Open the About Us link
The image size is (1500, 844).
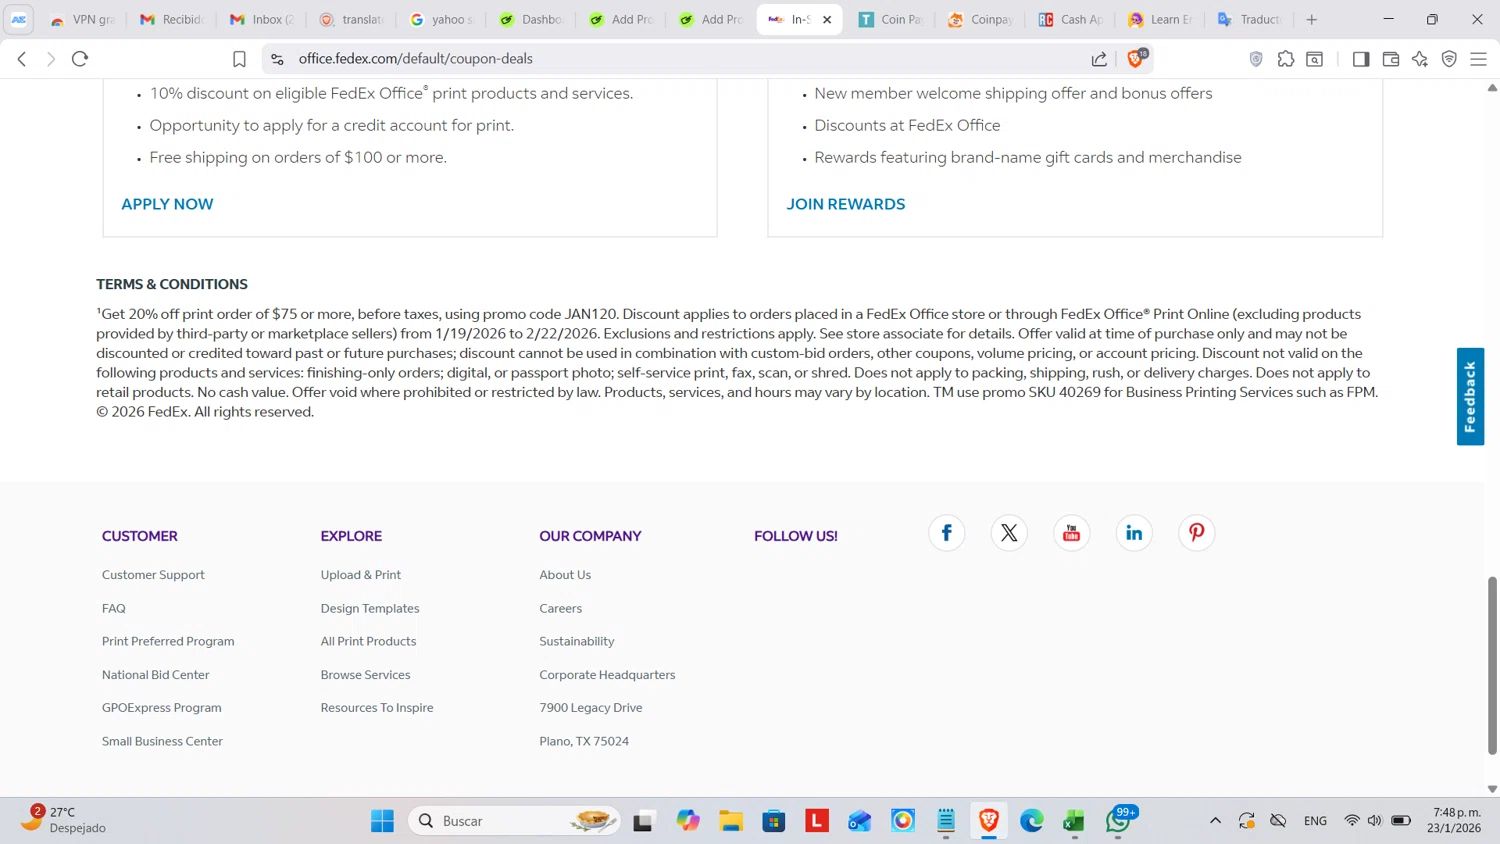click(565, 575)
